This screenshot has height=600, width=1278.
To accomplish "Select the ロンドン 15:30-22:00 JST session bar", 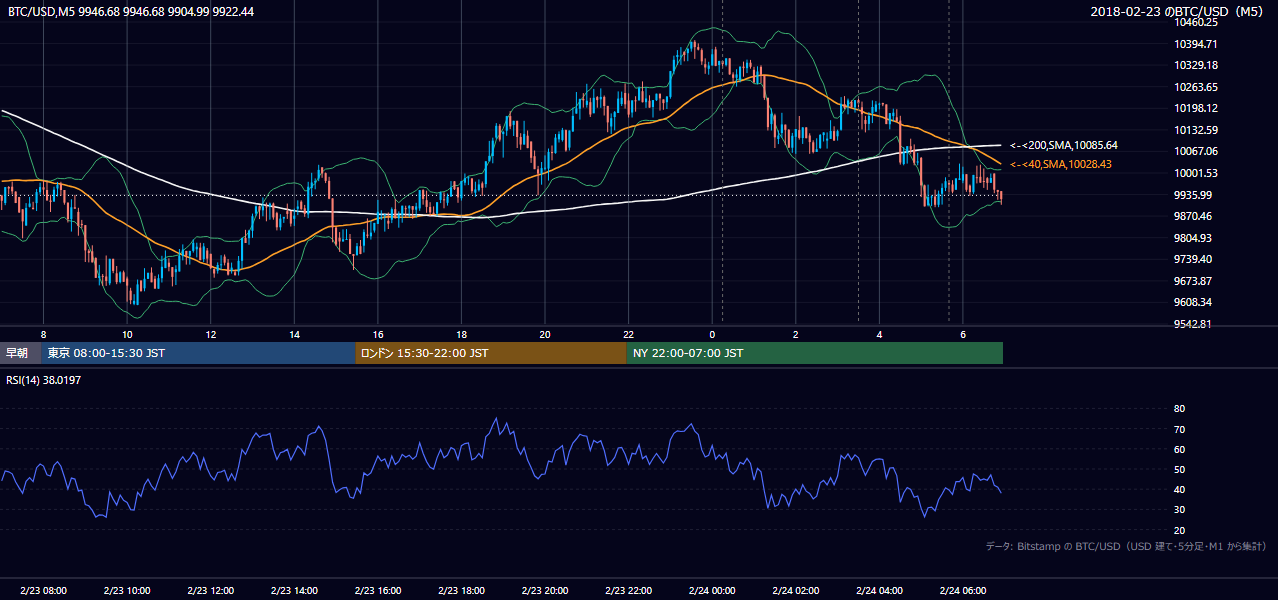I will pyautogui.click(x=491, y=353).
